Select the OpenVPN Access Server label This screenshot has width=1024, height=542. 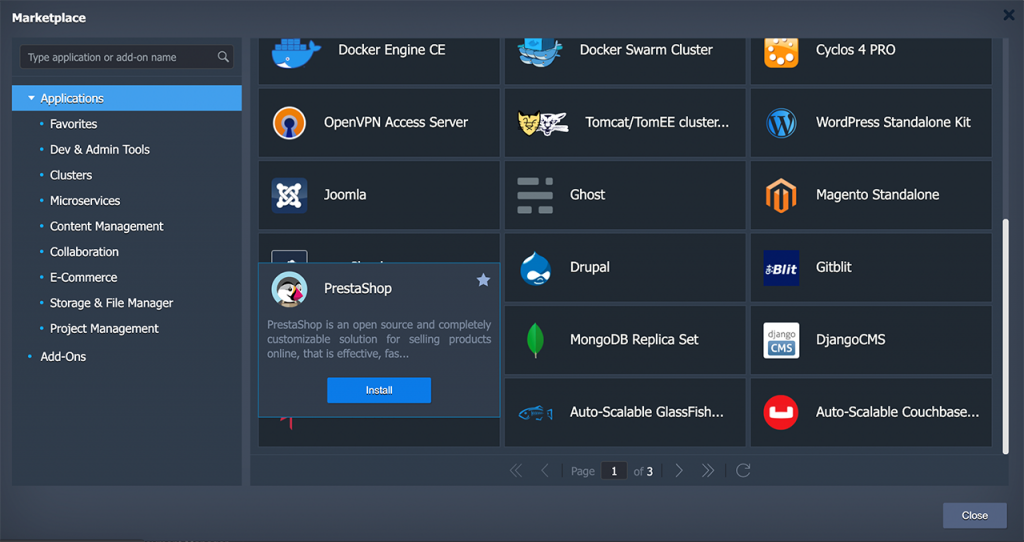click(396, 122)
